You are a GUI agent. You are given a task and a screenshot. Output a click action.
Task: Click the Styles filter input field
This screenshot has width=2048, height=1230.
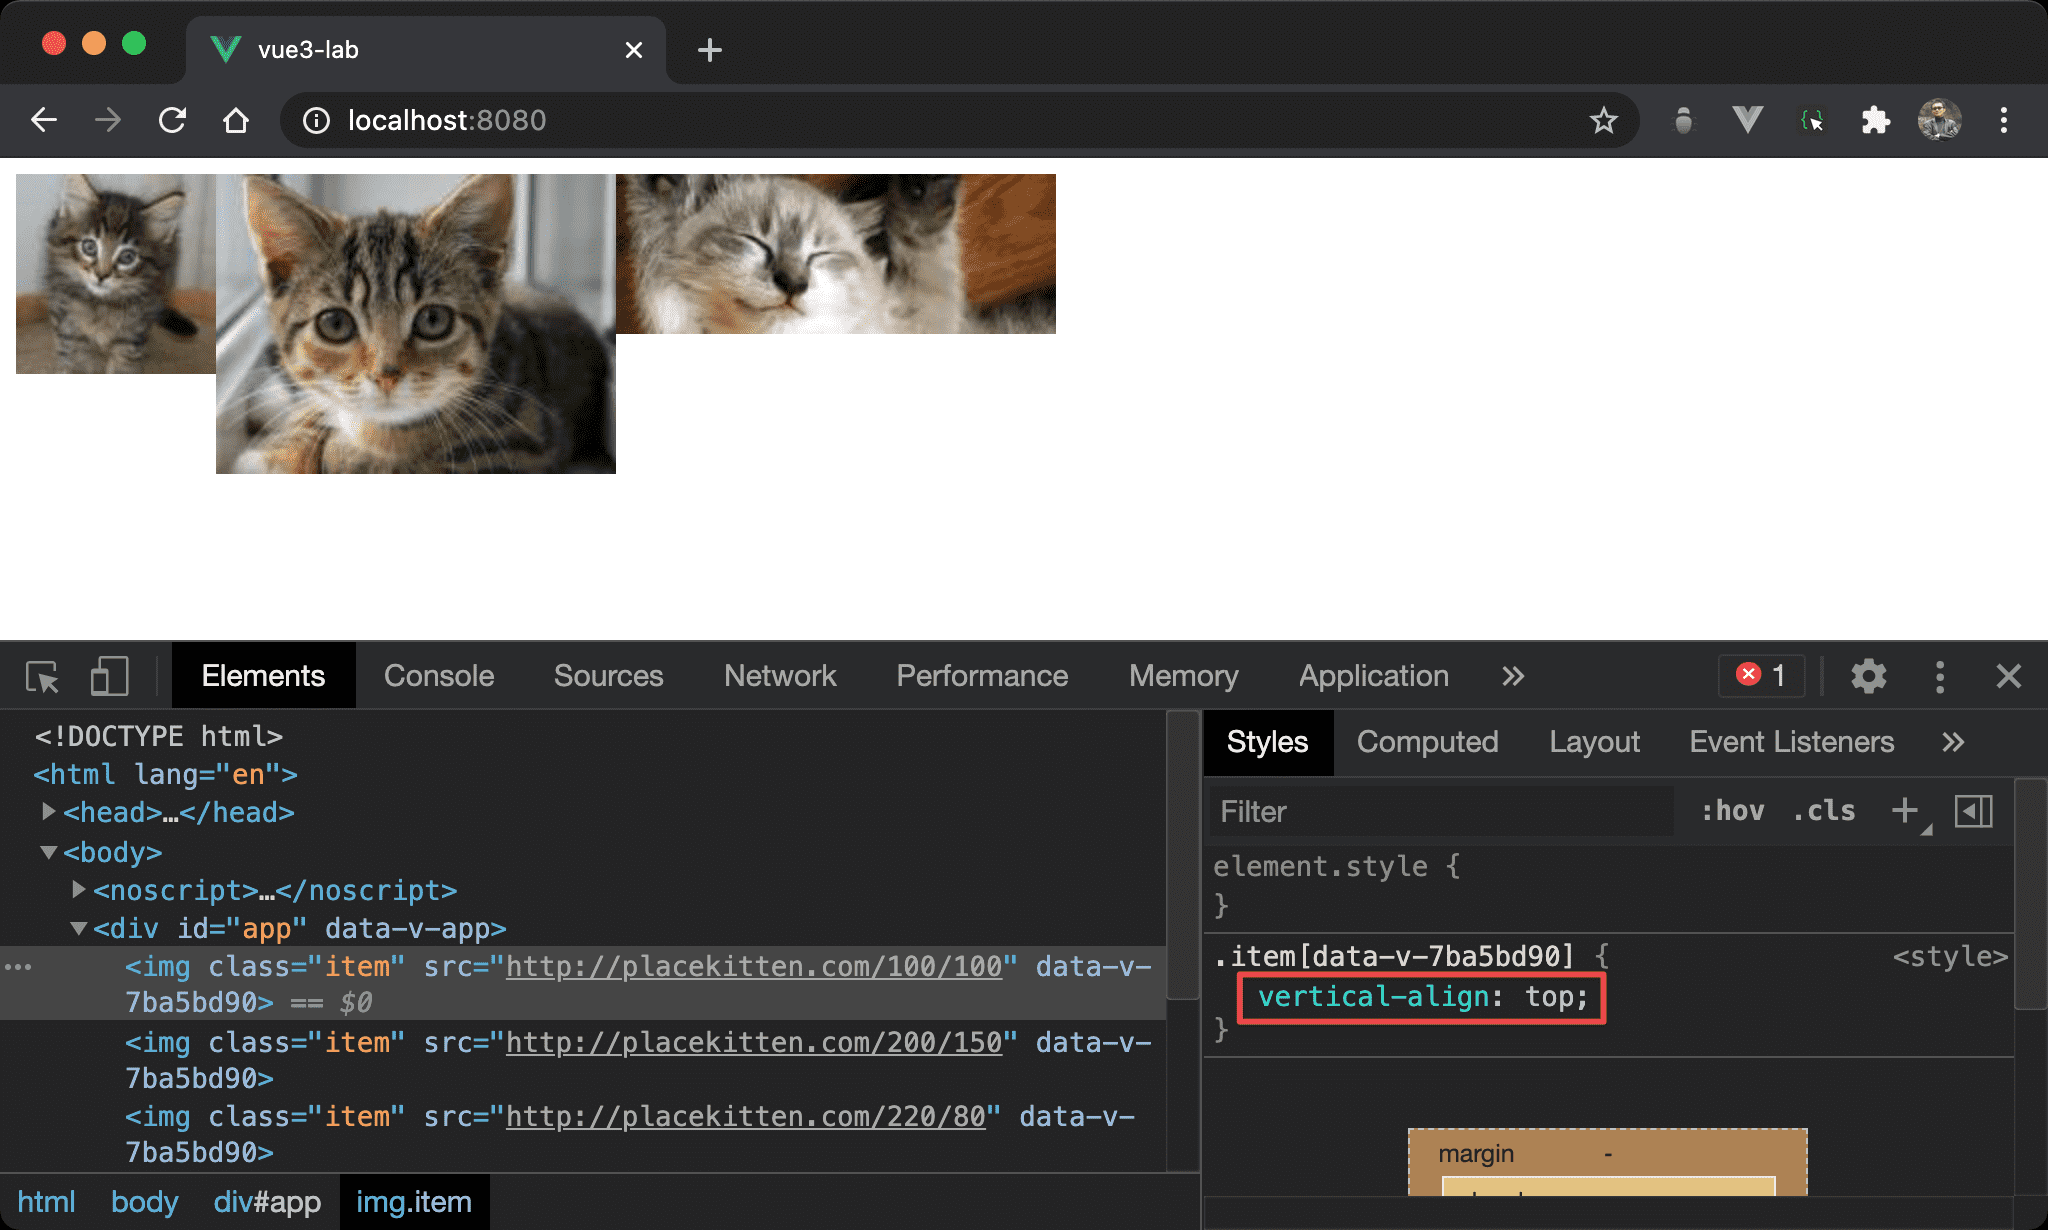click(1440, 811)
